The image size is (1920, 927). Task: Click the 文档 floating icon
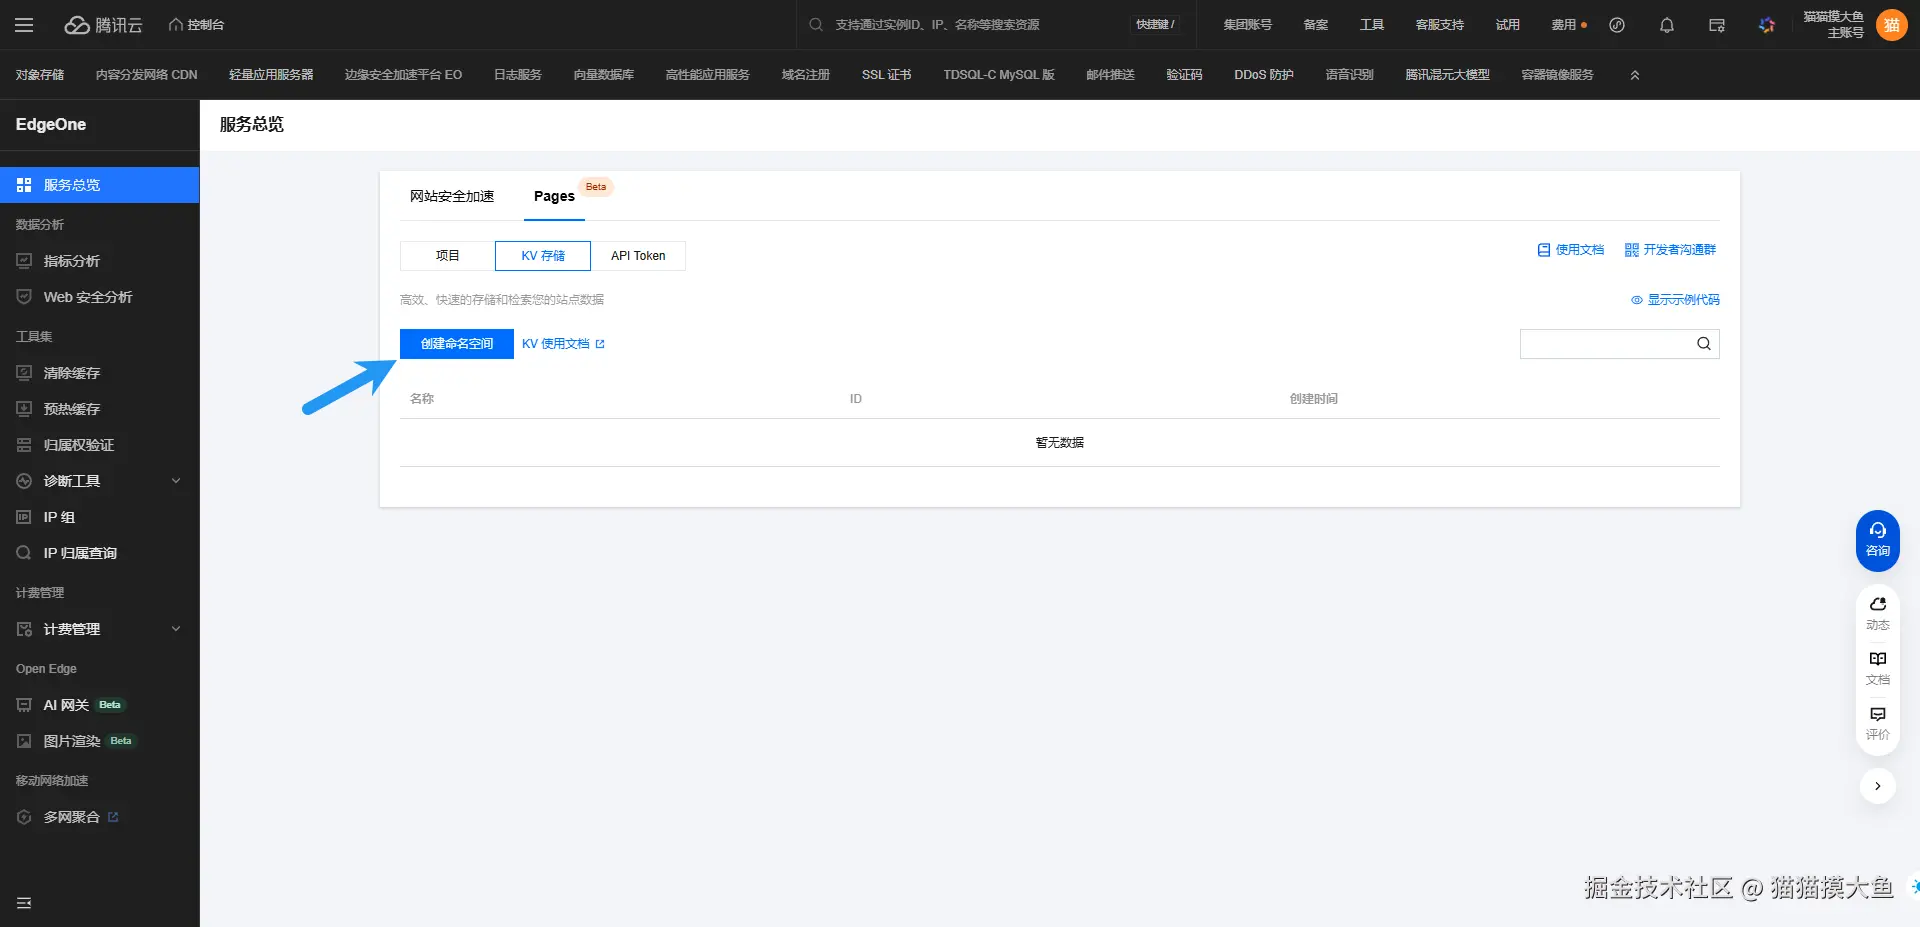pos(1877,669)
